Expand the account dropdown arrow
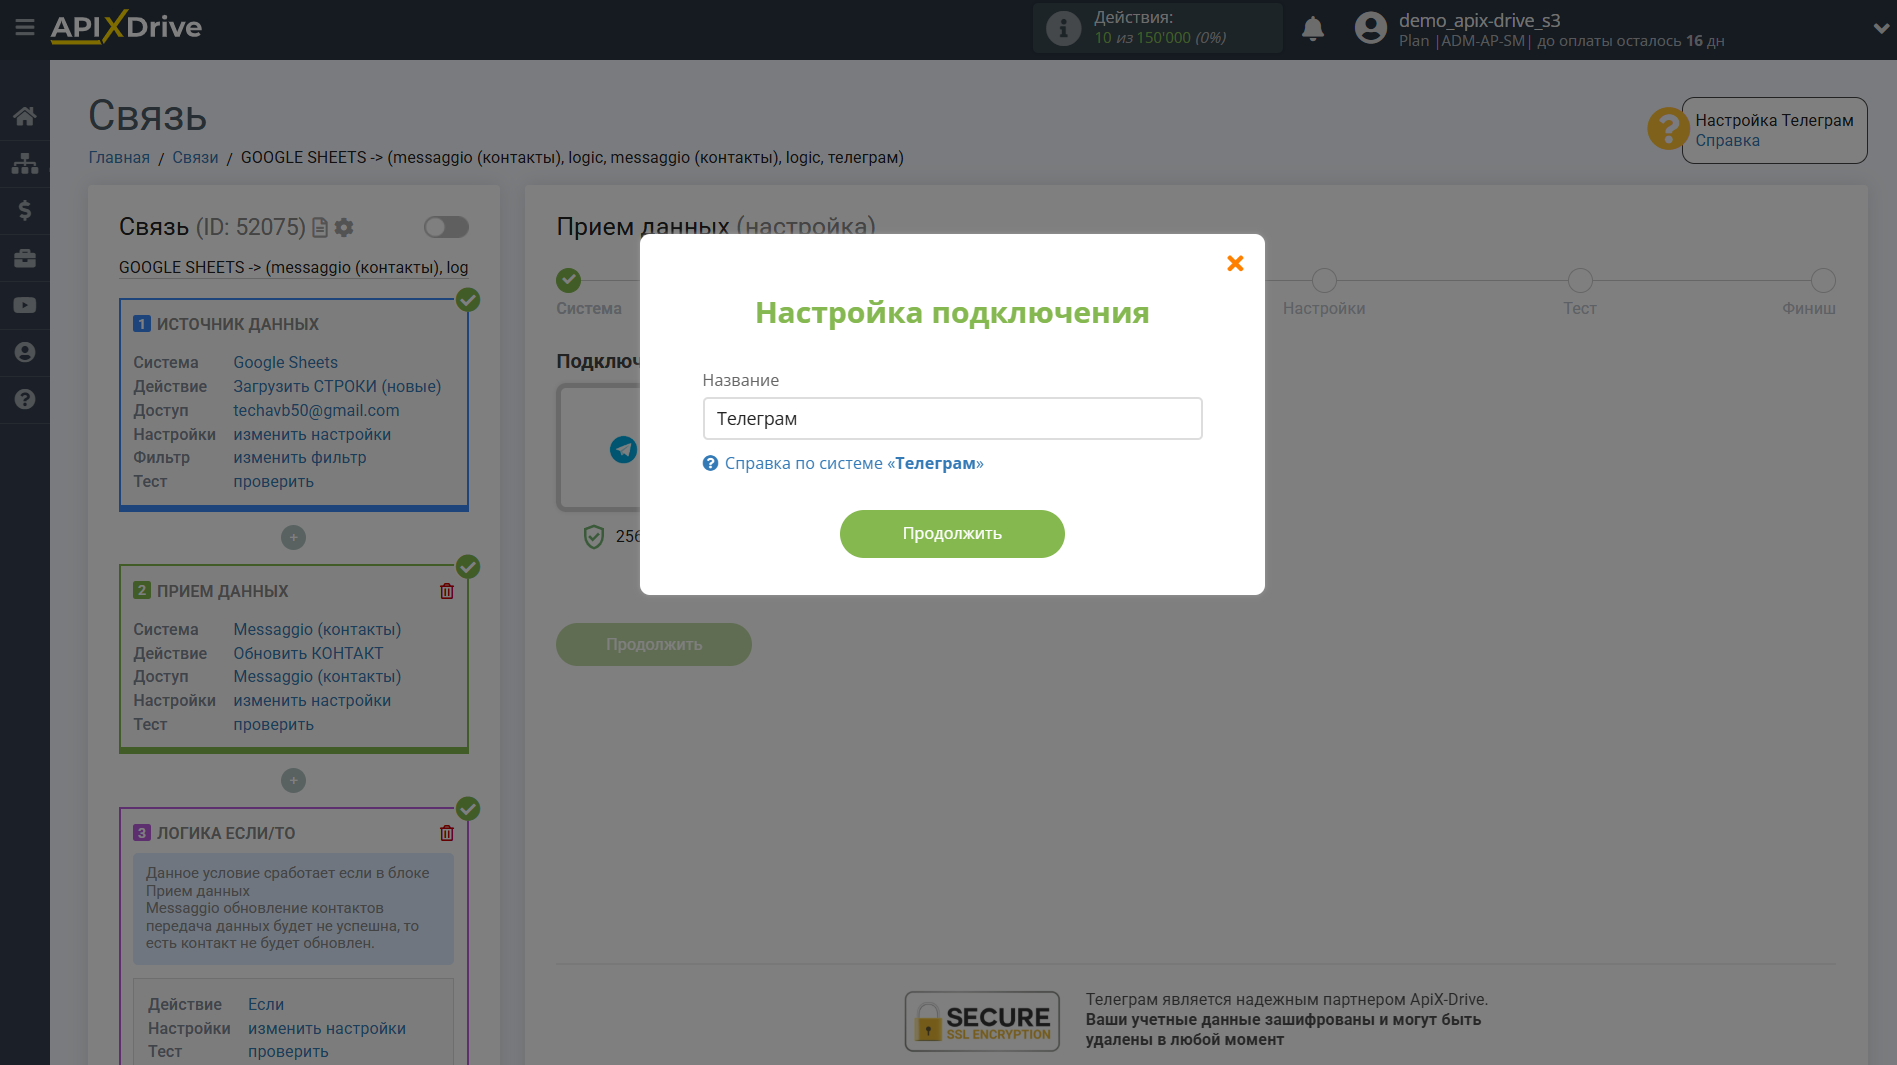 click(1880, 29)
